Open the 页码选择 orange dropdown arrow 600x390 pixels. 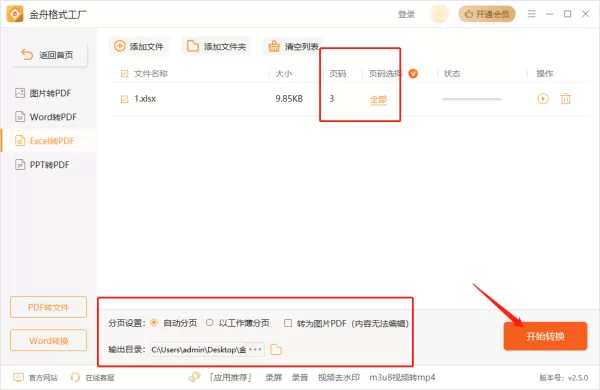coord(413,73)
